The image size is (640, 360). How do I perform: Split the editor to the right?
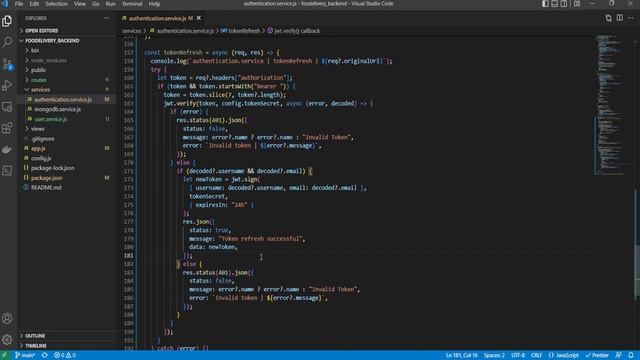pos(620,18)
